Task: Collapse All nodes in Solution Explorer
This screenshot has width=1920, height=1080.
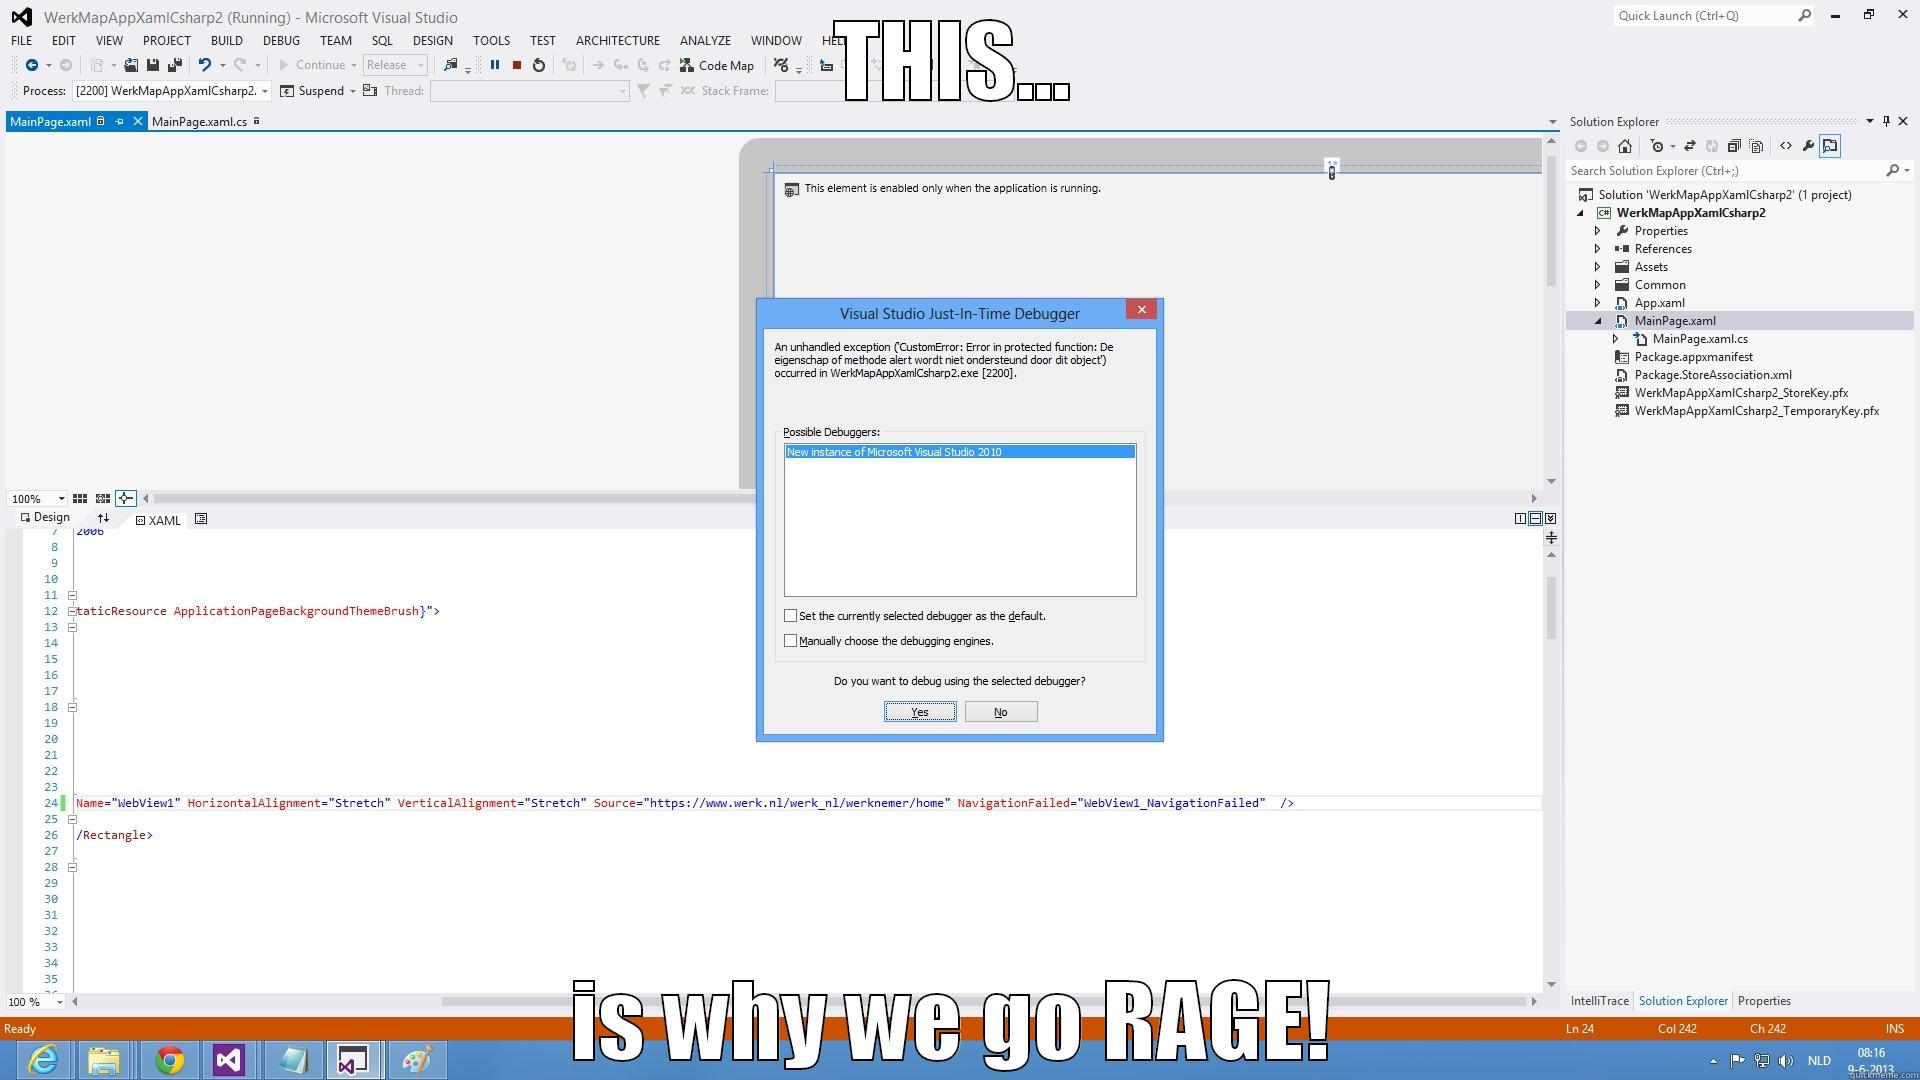Action: pos(1734,146)
